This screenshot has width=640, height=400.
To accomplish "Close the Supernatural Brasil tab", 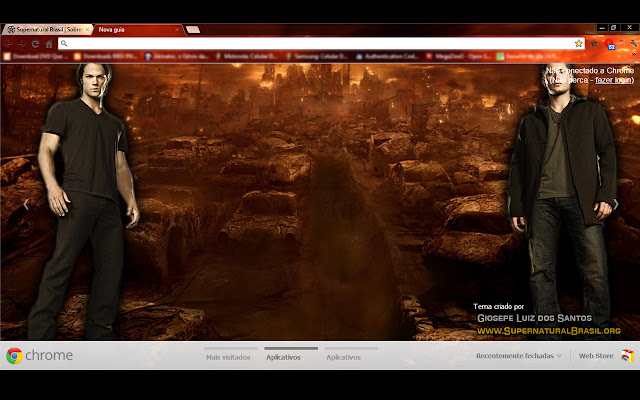I will point(87,29).
